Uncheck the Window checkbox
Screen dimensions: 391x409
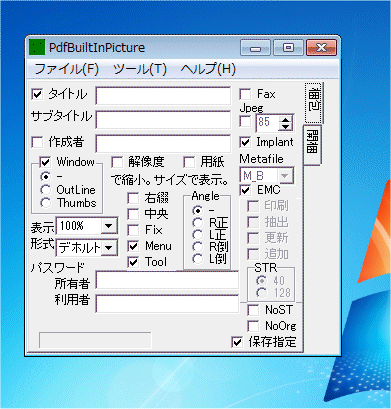[x=45, y=162]
